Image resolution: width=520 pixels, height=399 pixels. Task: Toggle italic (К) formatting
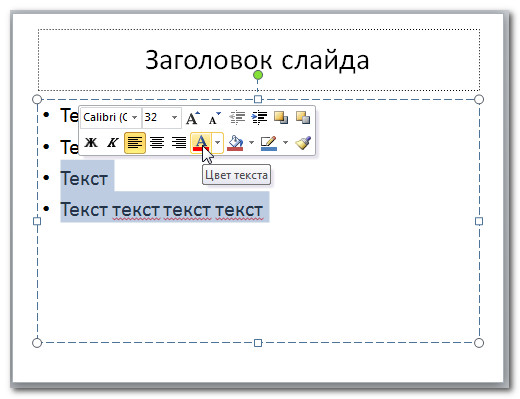113,143
